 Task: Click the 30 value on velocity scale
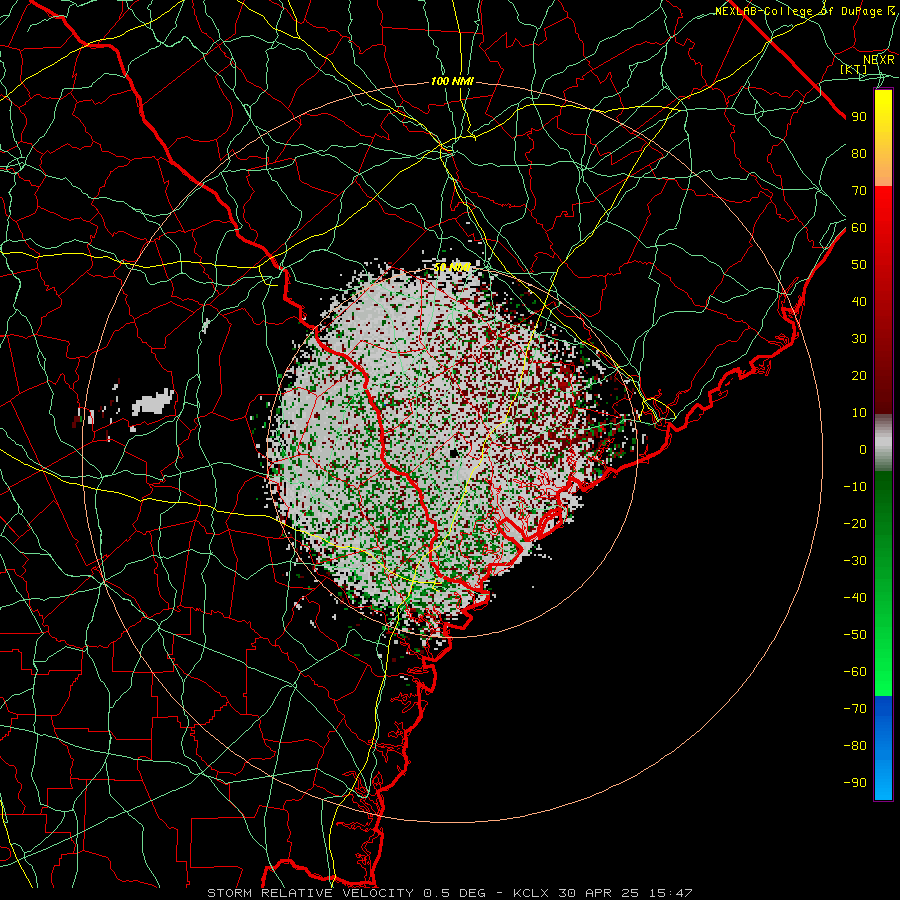(859, 339)
